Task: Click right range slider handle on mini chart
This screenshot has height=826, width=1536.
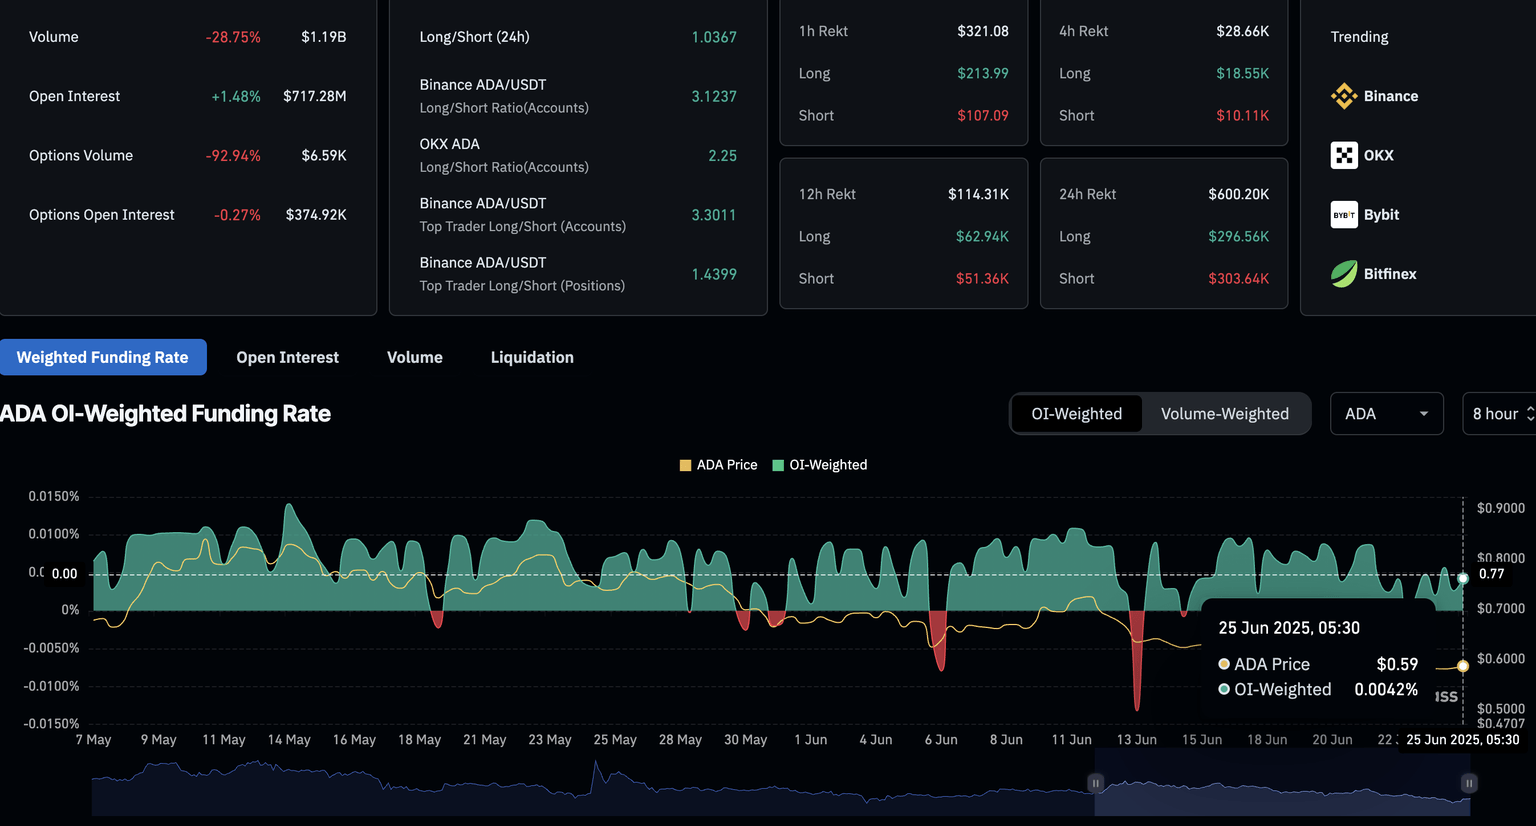Action: [x=1468, y=783]
